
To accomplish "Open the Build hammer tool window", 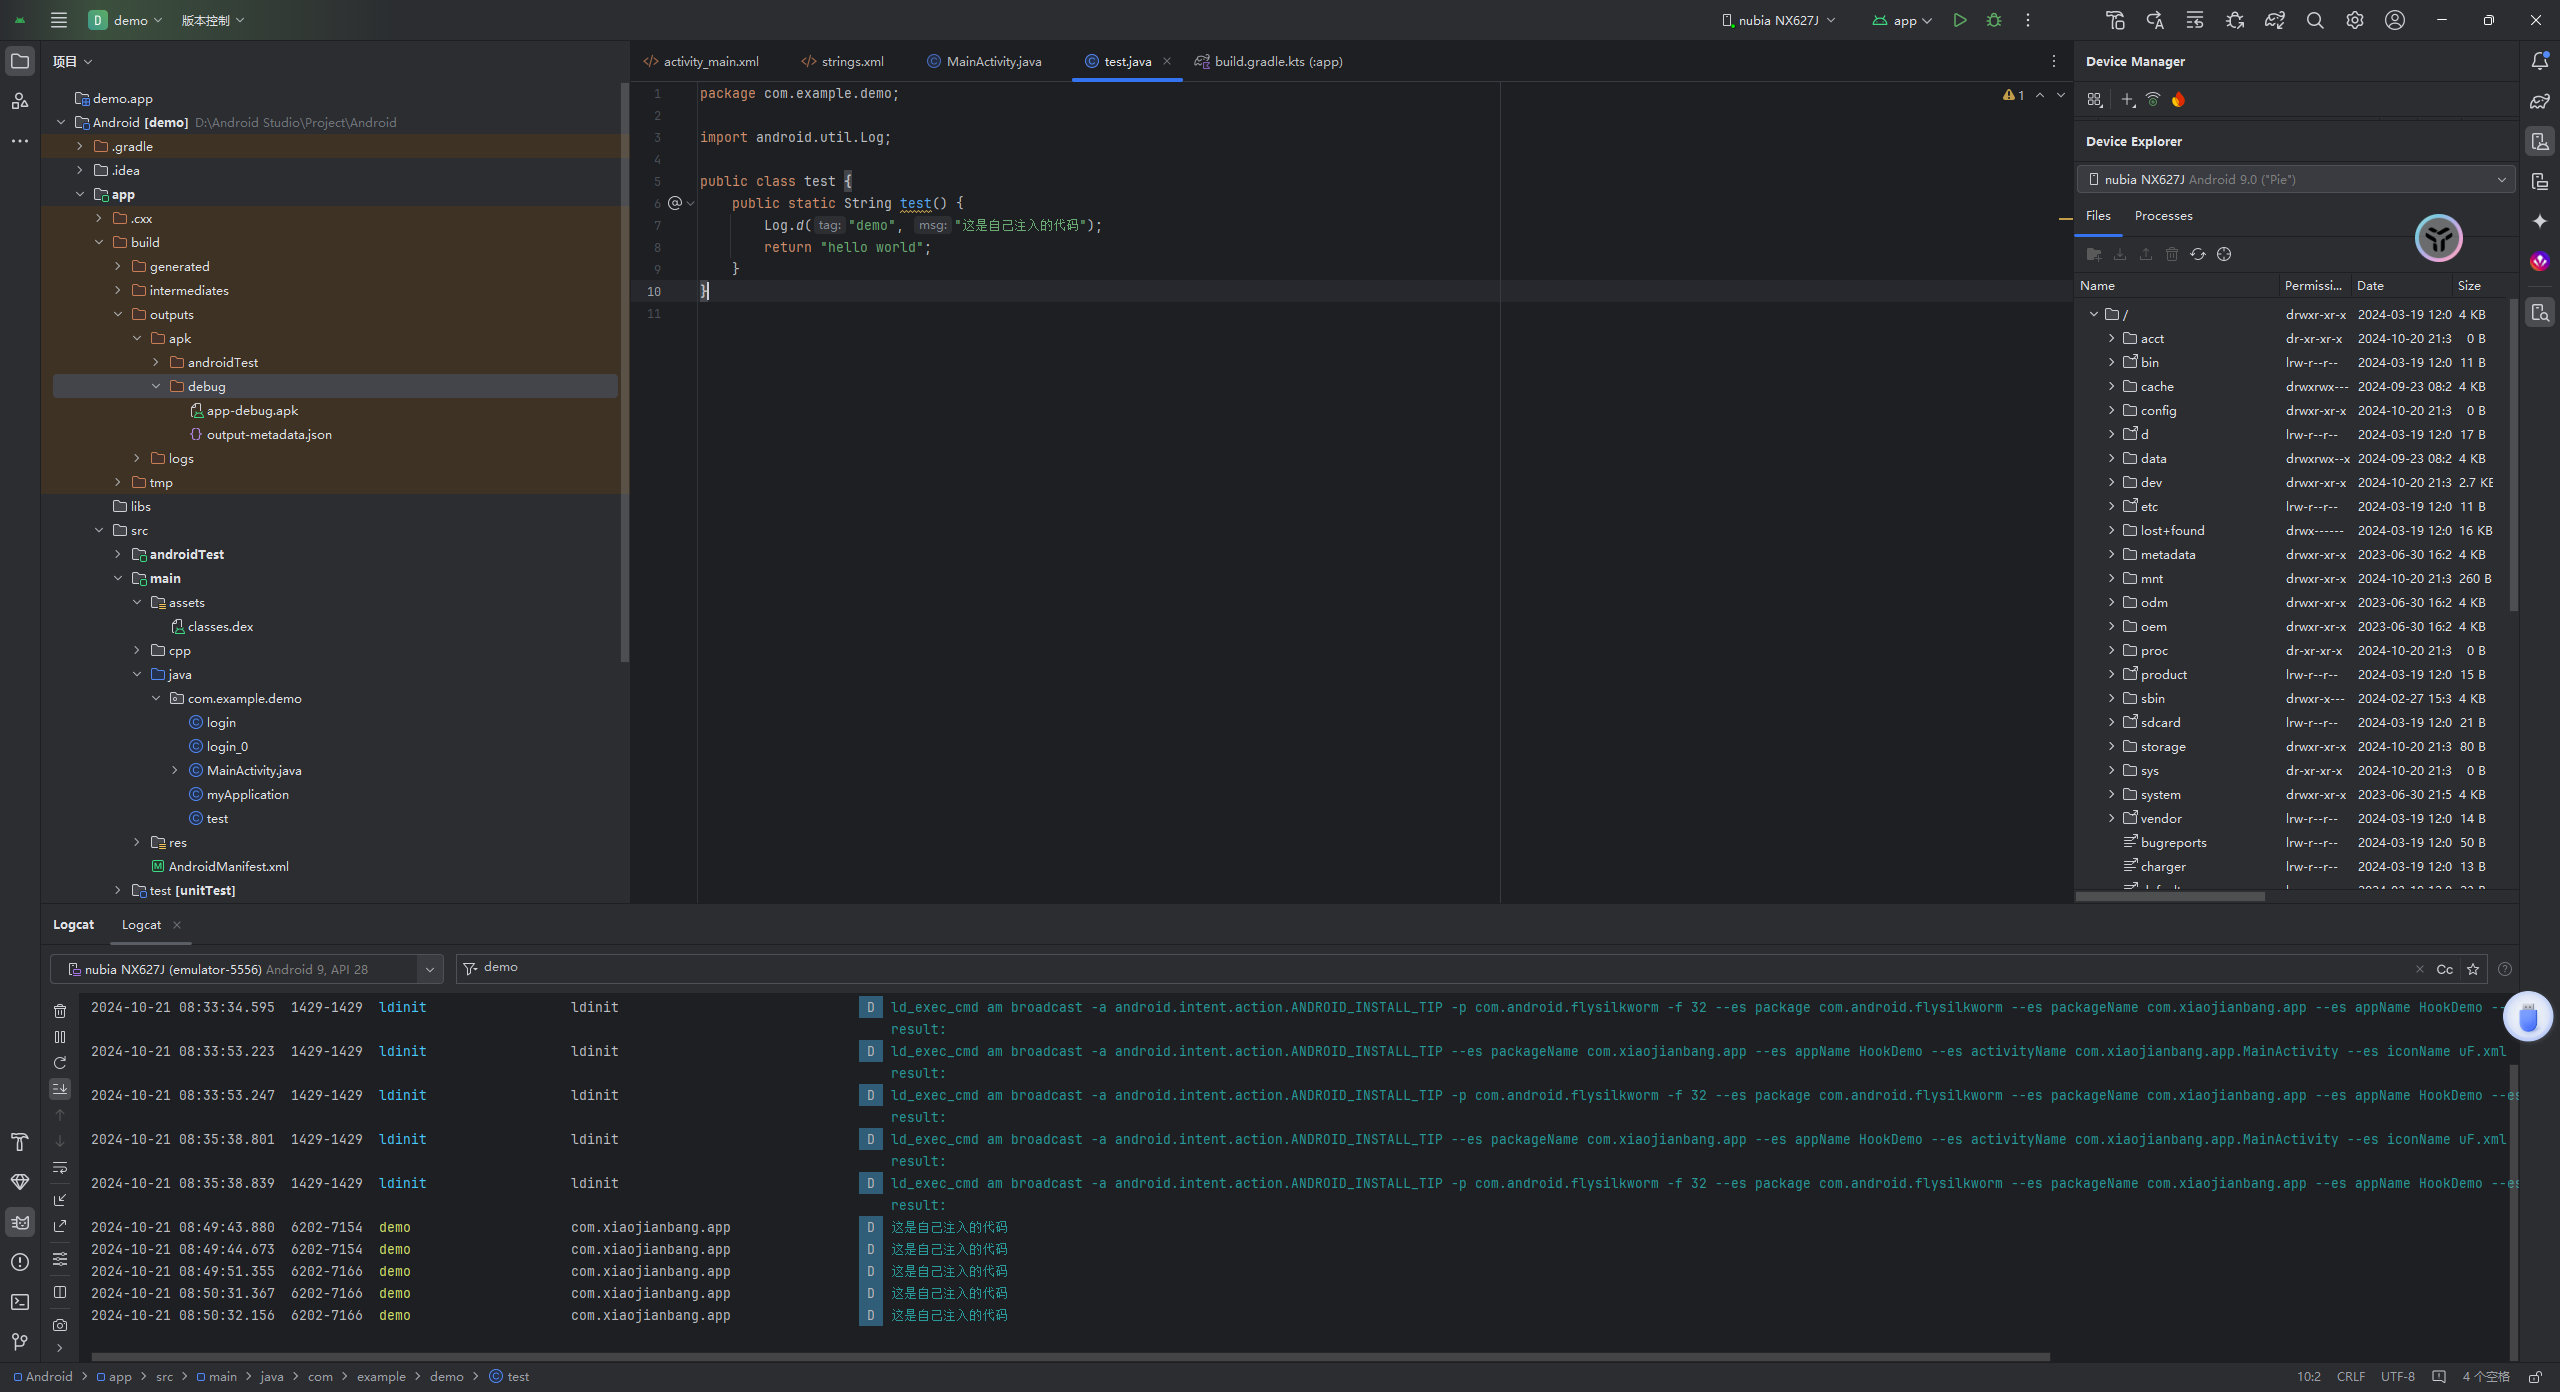I will tap(19, 1142).
